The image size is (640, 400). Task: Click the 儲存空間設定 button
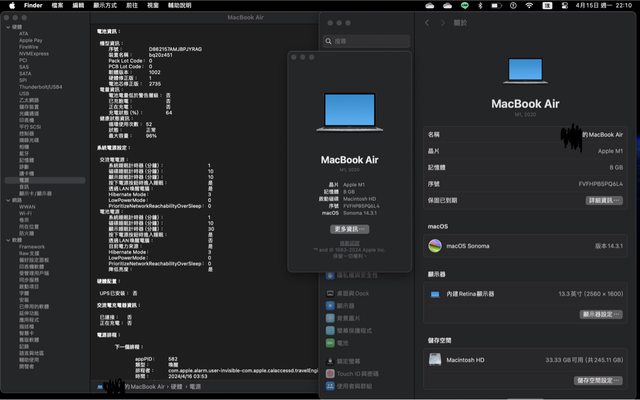point(601,380)
